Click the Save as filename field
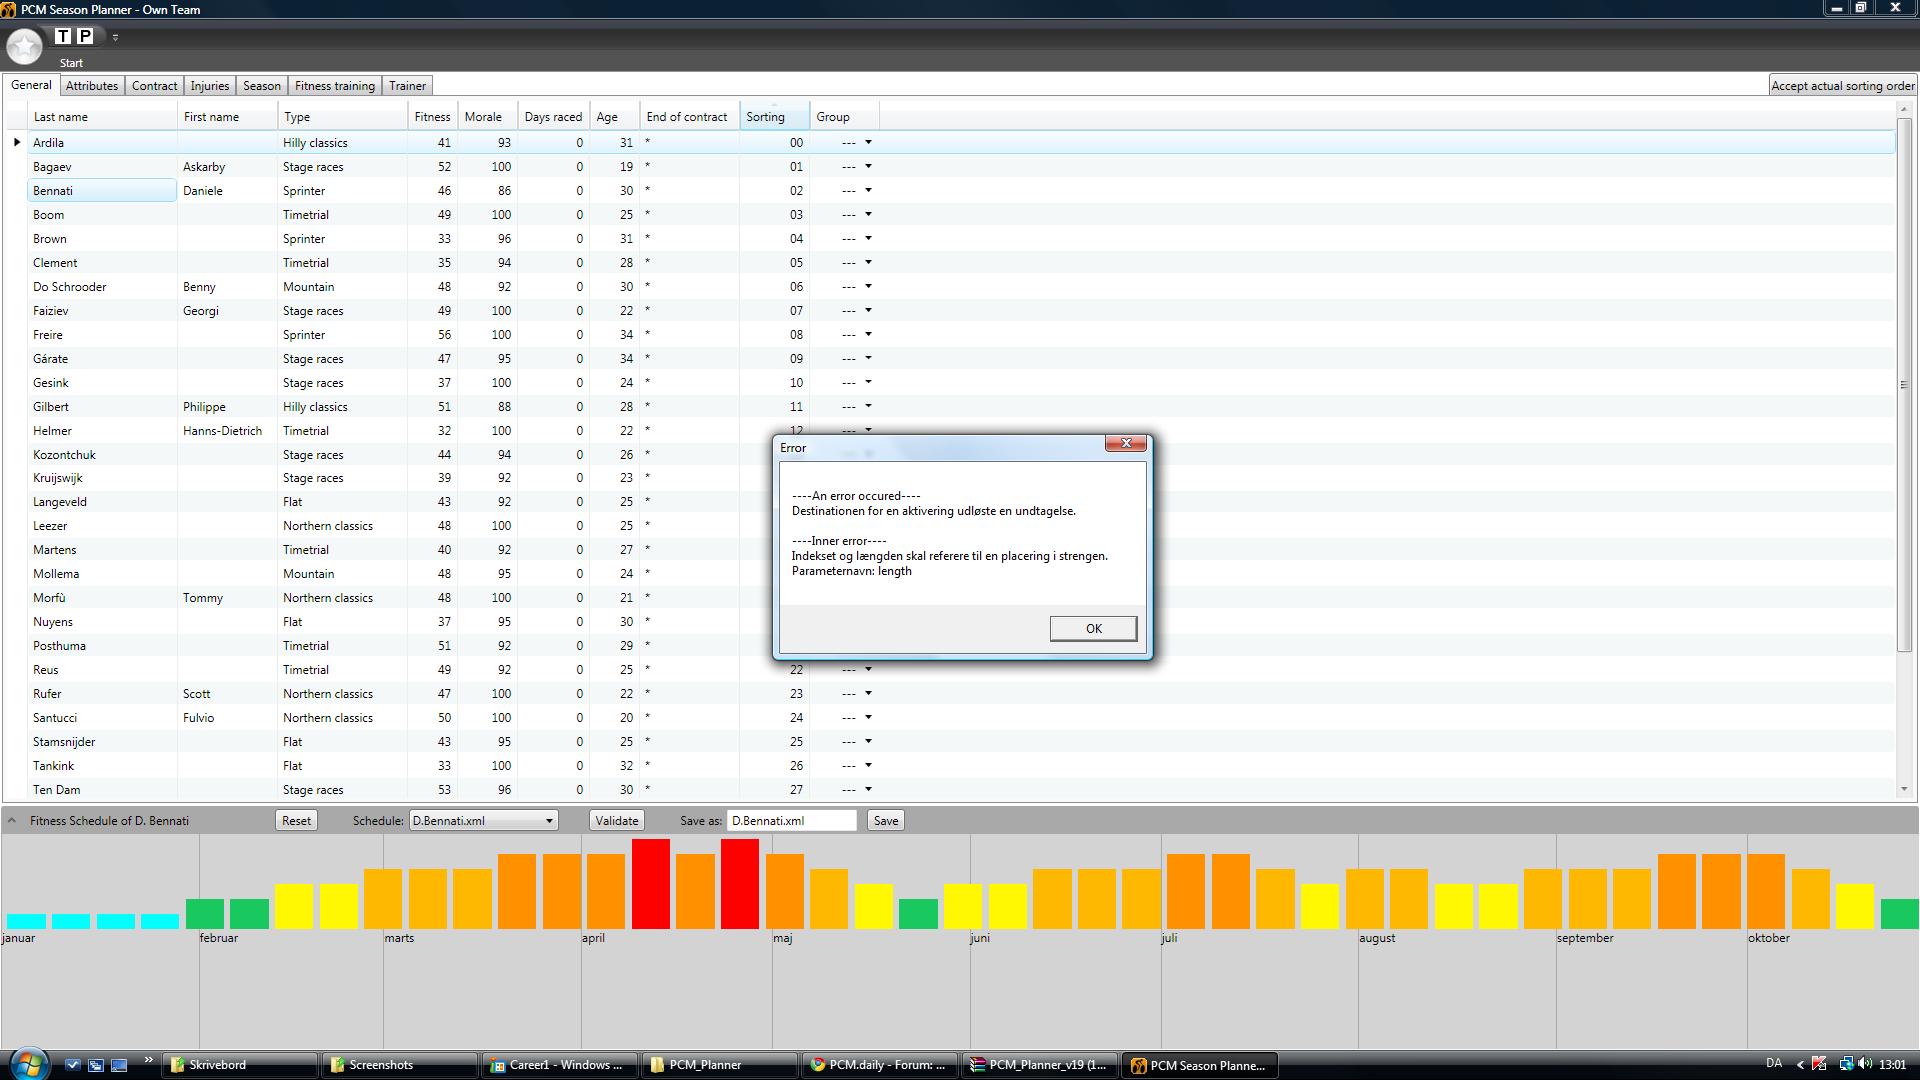 (x=791, y=821)
